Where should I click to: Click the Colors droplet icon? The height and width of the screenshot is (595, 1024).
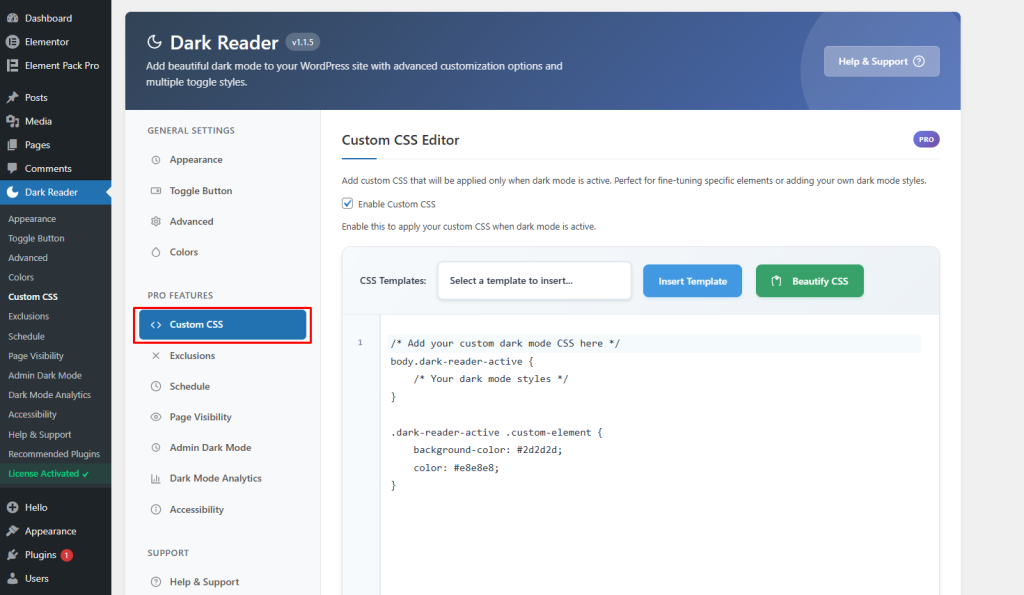click(155, 252)
